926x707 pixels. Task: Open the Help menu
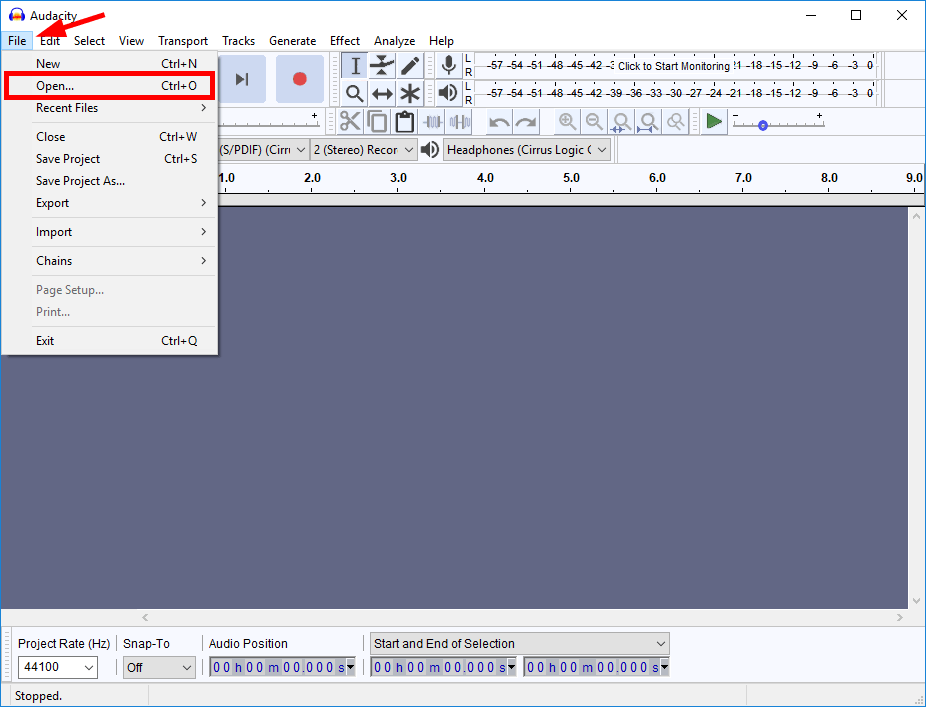(441, 41)
